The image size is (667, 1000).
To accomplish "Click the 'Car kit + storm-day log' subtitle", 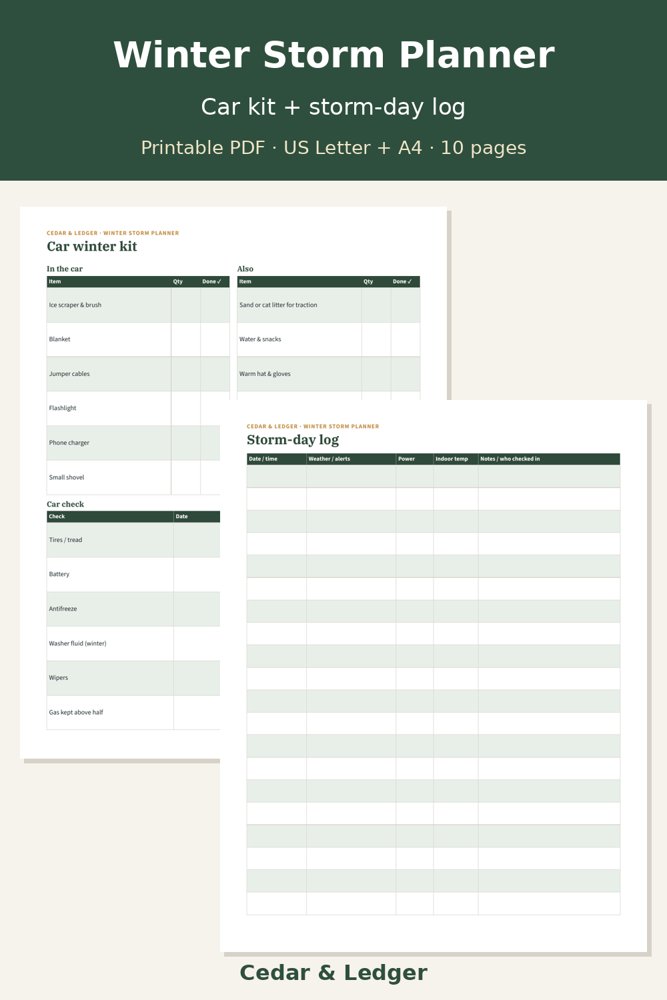I will 334,107.
